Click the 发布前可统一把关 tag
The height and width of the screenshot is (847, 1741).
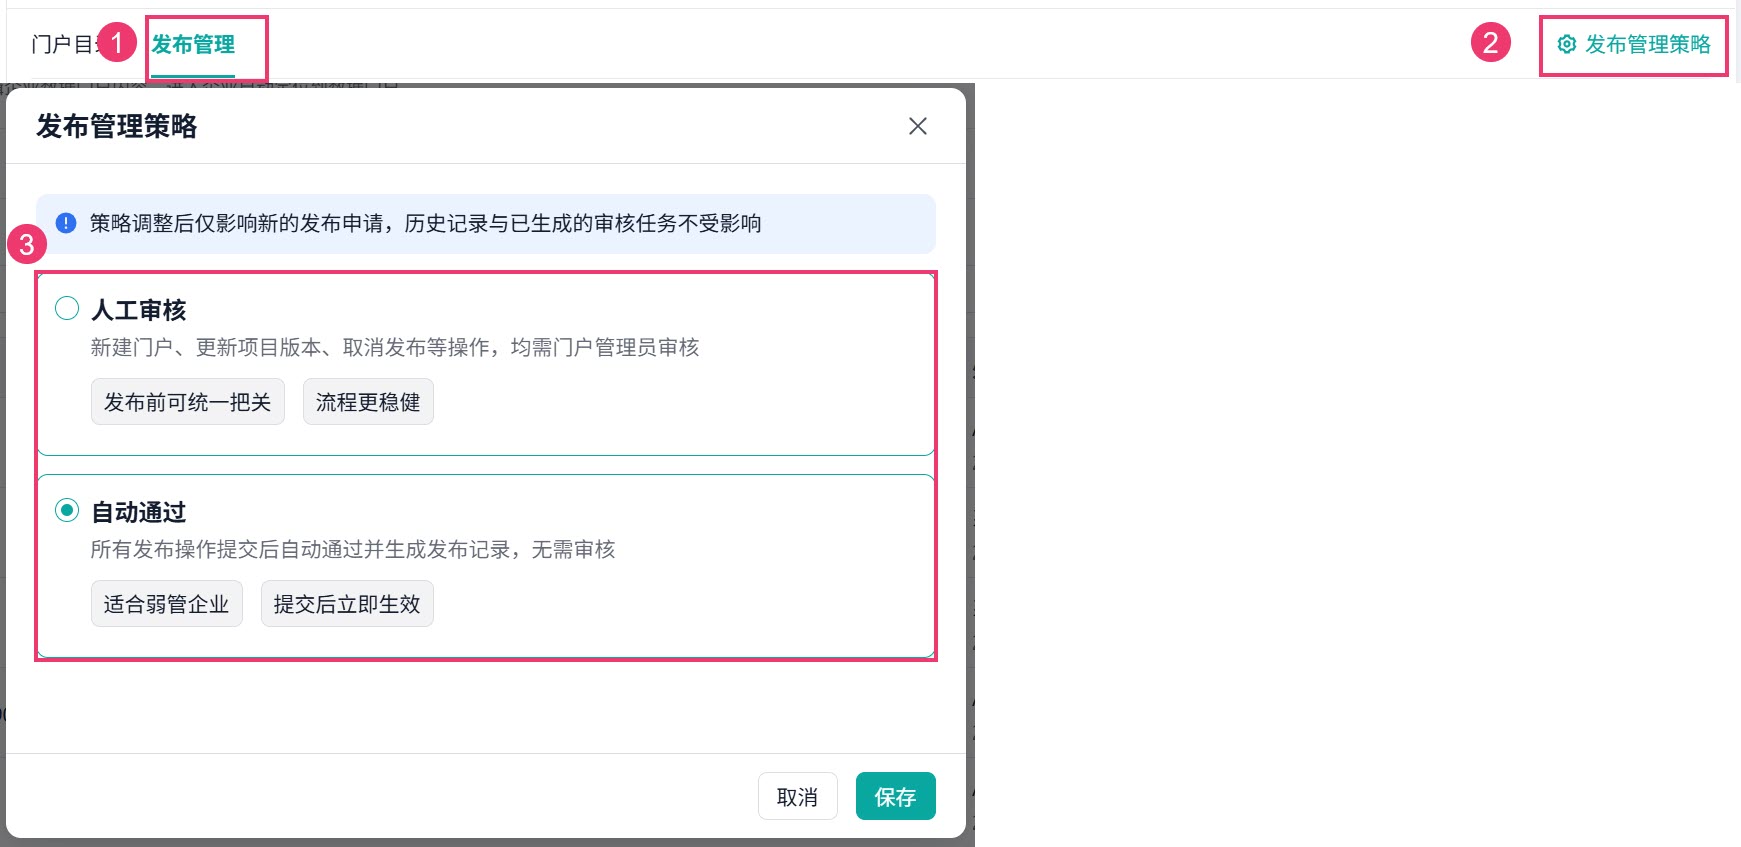tap(188, 401)
